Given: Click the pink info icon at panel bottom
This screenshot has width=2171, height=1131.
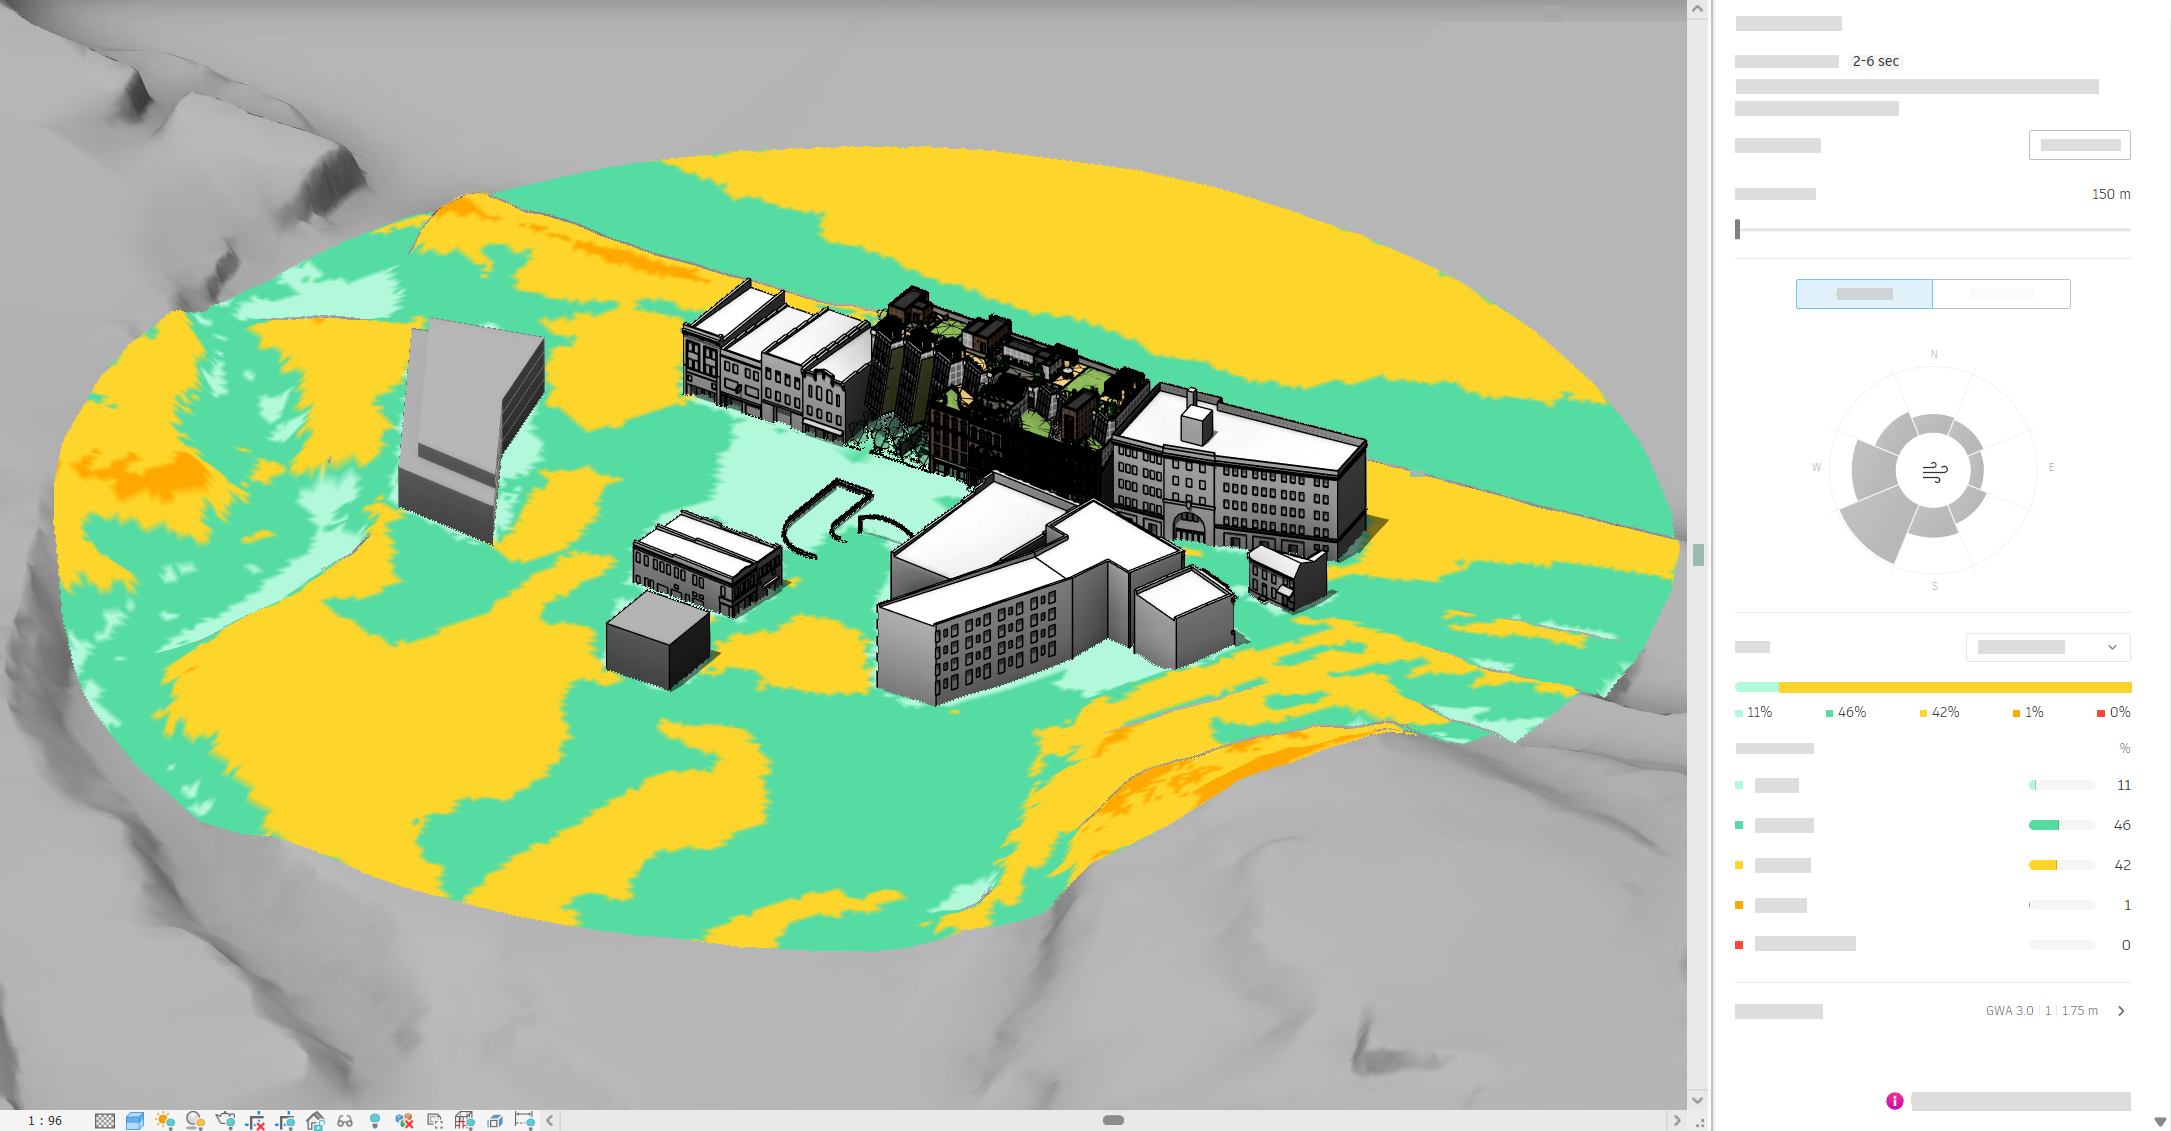Looking at the screenshot, I should pyautogui.click(x=1895, y=1101).
